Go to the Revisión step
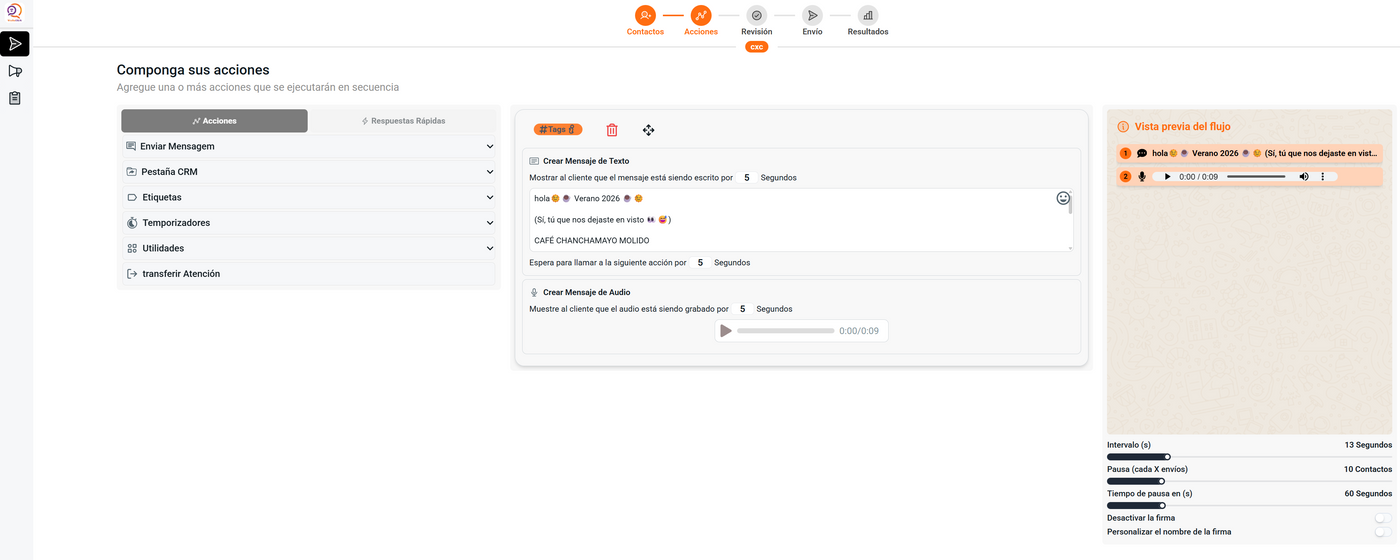Image resolution: width=1400 pixels, height=560 pixels. tap(756, 16)
